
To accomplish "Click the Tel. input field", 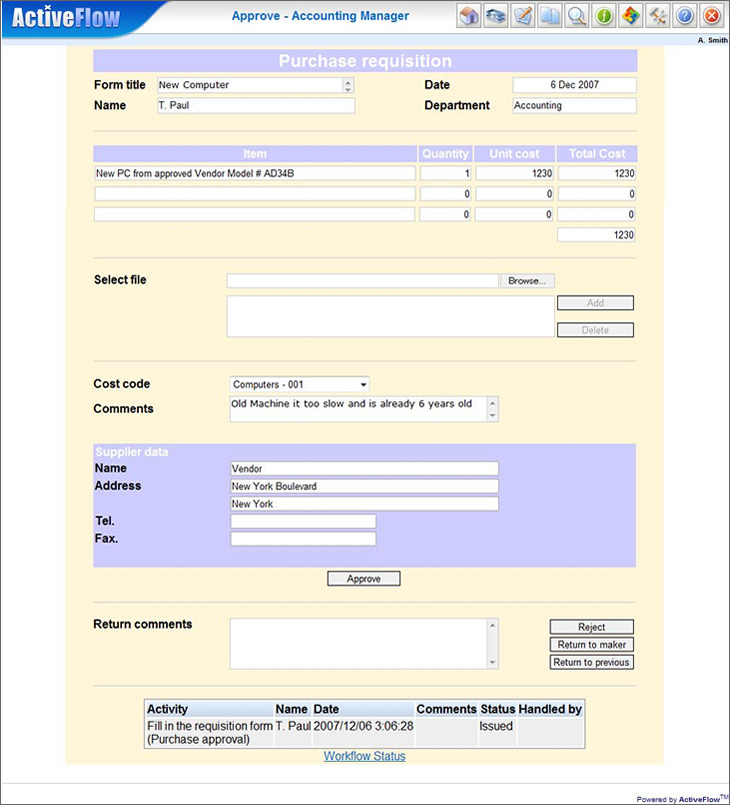I will [x=303, y=522].
